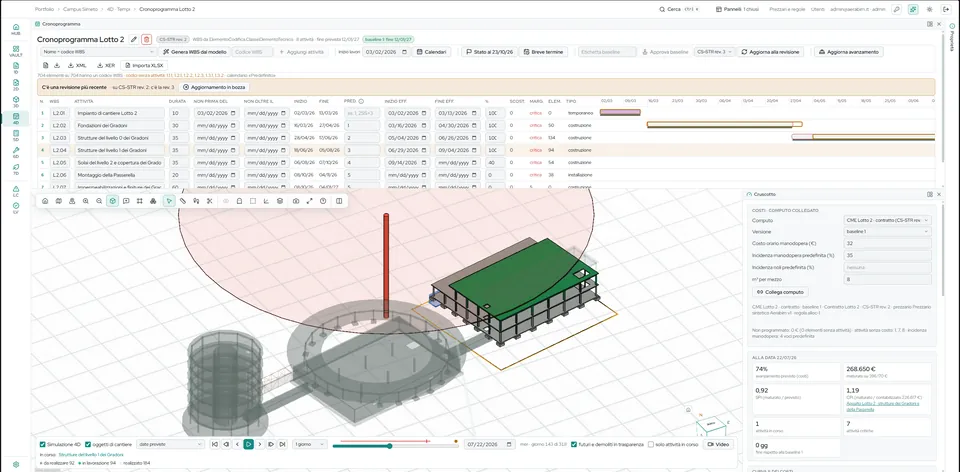This screenshot has height=472, width=960.
Task: Toggle the oggetti di cantiere checkbox
Action: click(88, 444)
